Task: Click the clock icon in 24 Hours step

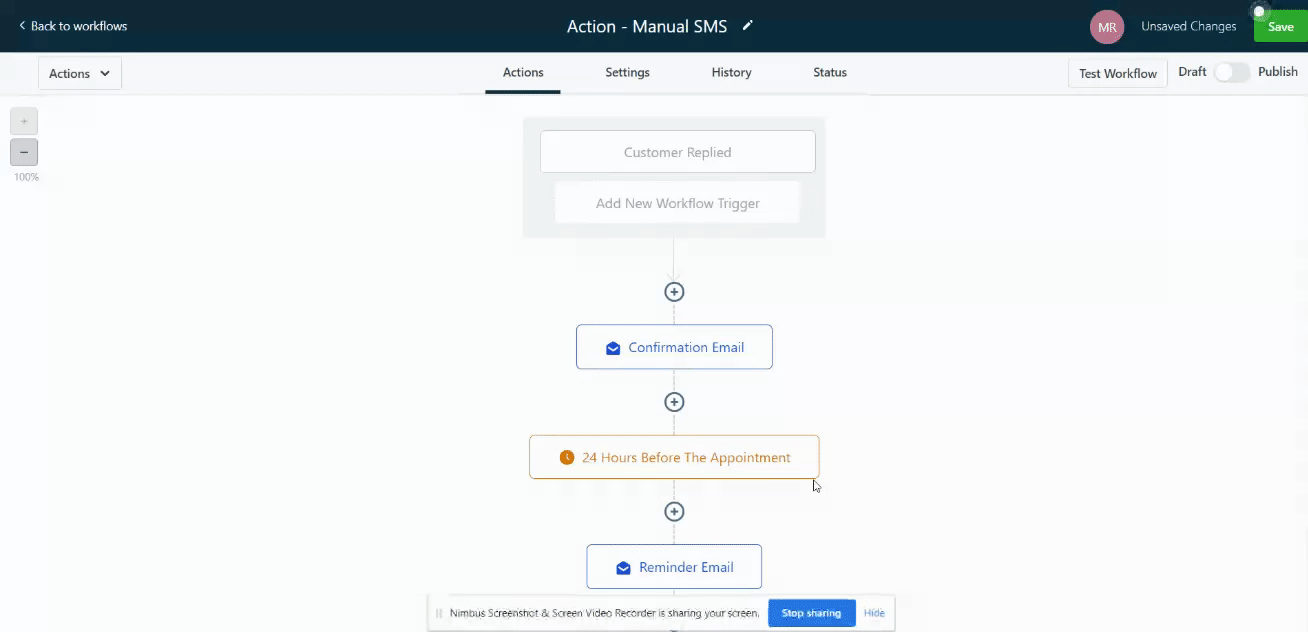Action: coord(567,458)
